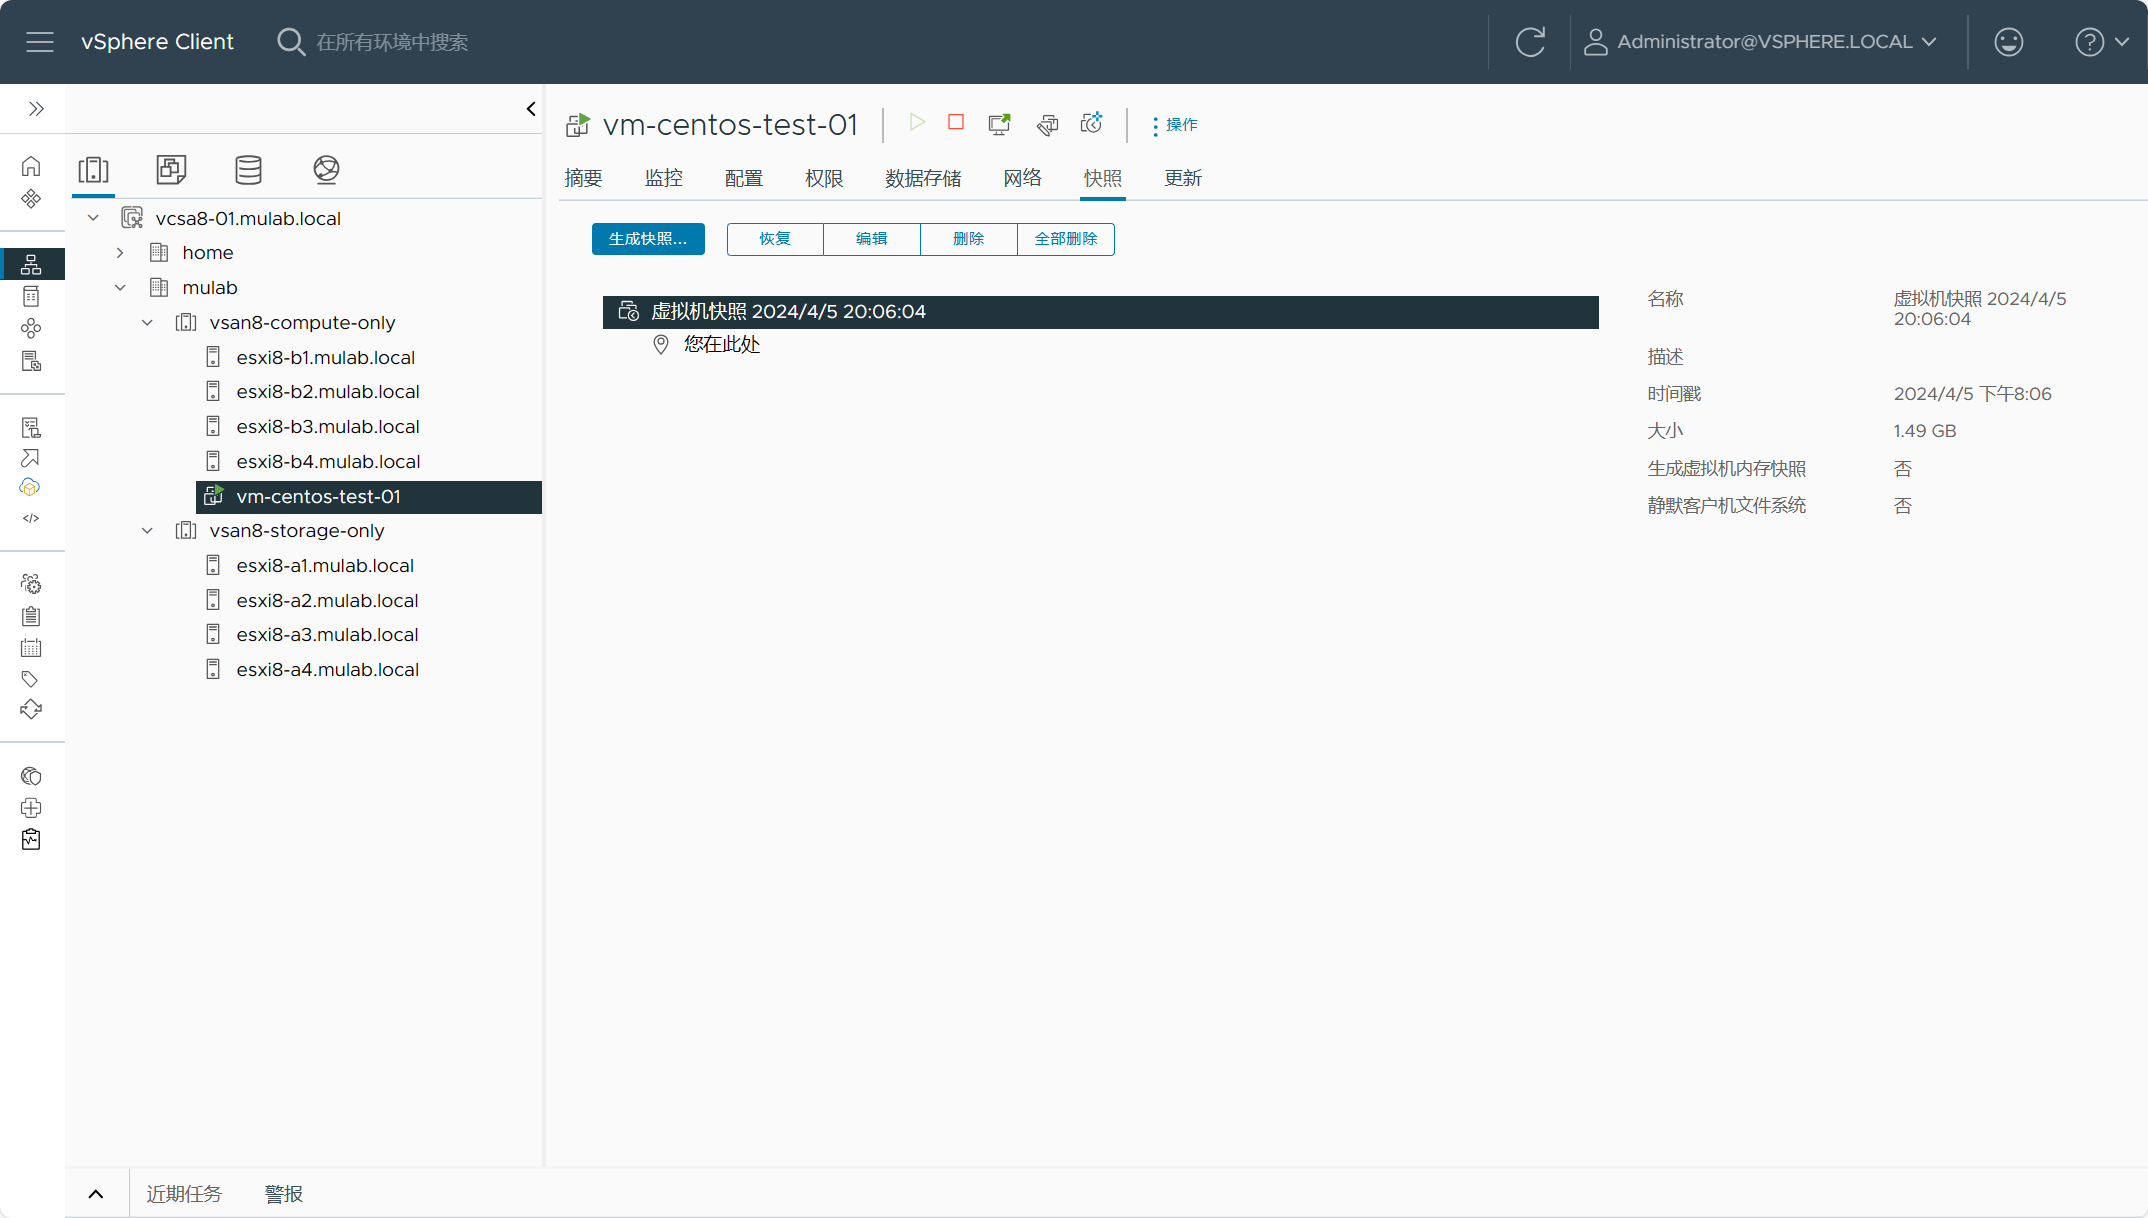Go to Home via house icon
The height and width of the screenshot is (1218, 2148).
point(31,166)
